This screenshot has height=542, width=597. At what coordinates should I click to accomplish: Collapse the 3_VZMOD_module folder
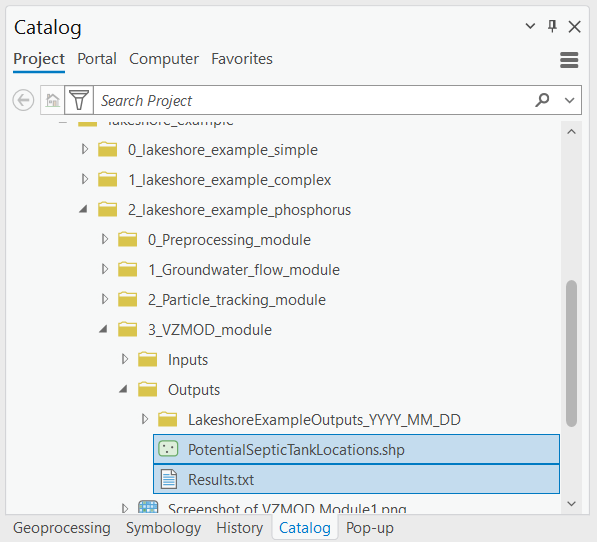(103, 329)
